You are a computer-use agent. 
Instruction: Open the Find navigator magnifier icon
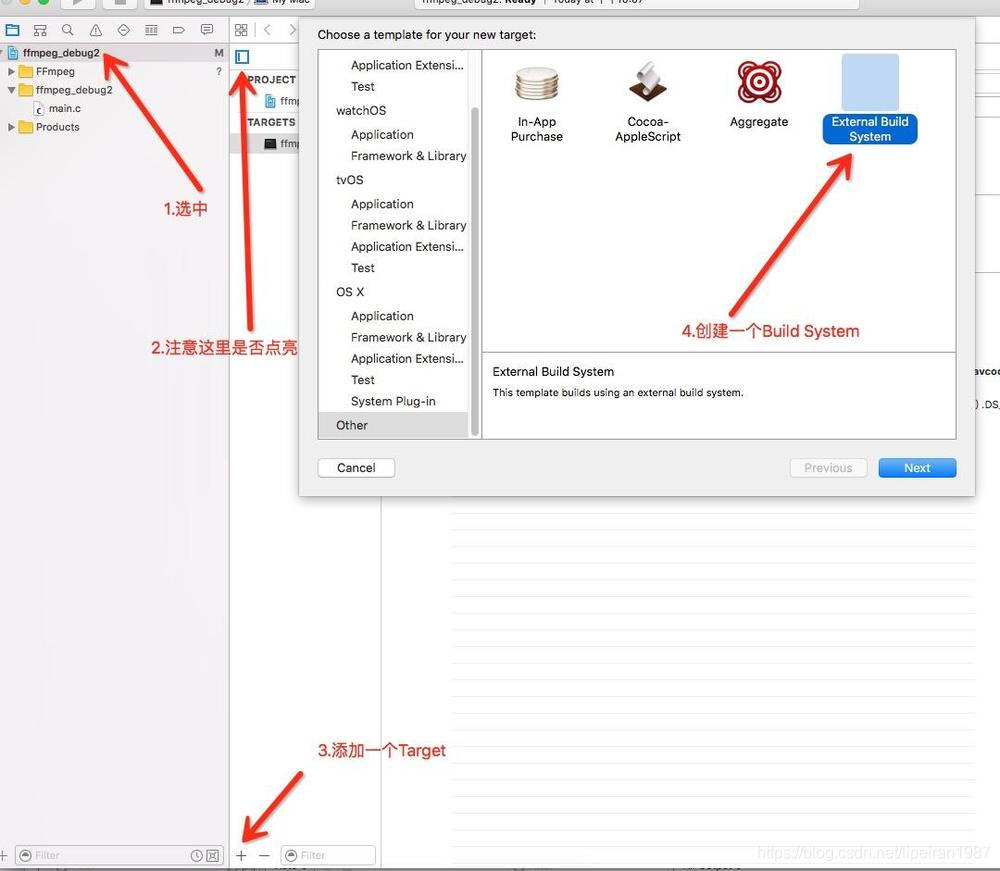[x=68, y=30]
